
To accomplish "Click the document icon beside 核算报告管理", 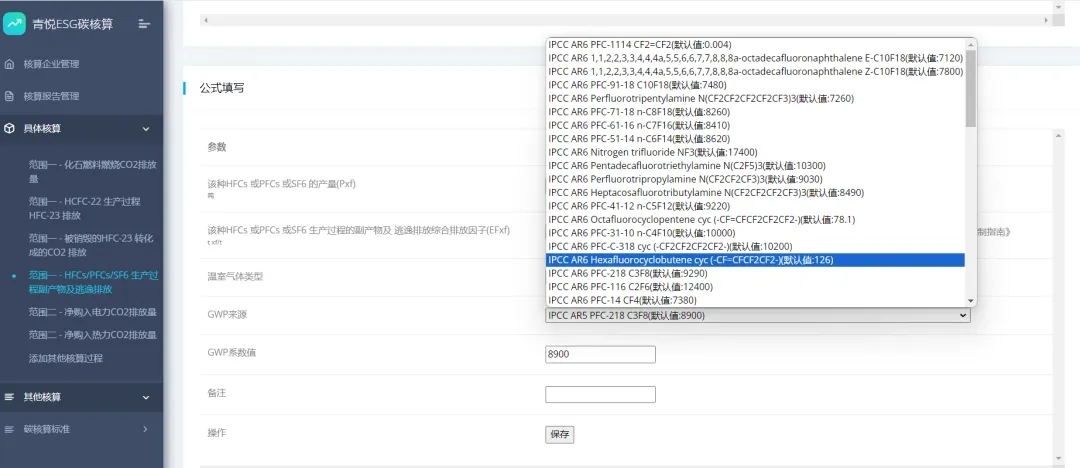I will point(10,96).
